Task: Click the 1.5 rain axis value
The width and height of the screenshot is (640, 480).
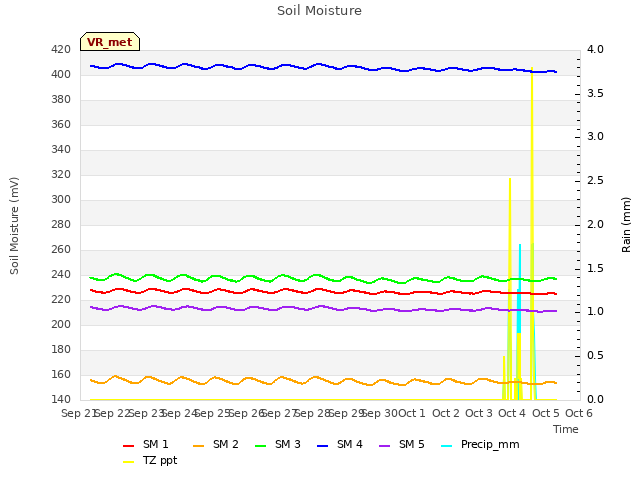Action: pos(595,269)
